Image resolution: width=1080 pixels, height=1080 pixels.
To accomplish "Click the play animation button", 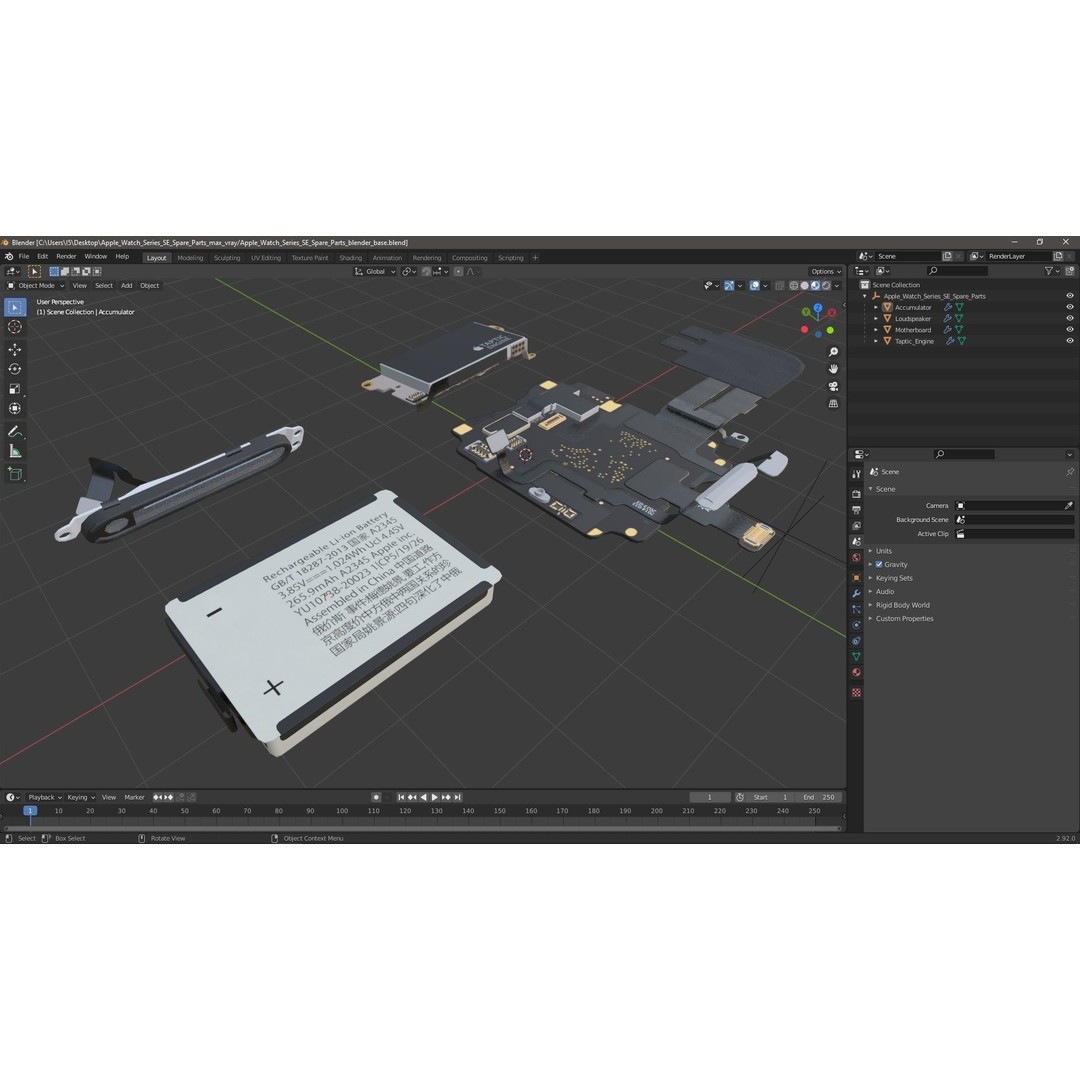I will click(x=435, y=797).
